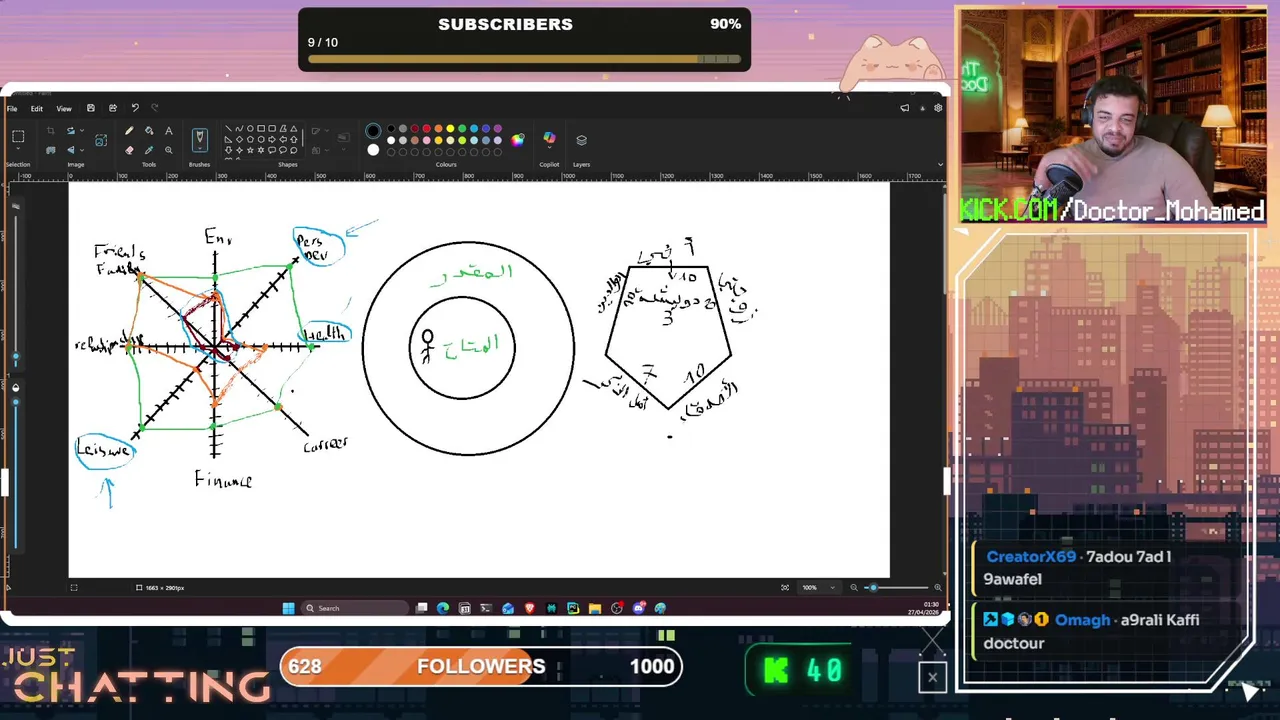Select the Rectangle shape
The height and width of the screenshot is (720, 1280).
[x=261, y=128]
